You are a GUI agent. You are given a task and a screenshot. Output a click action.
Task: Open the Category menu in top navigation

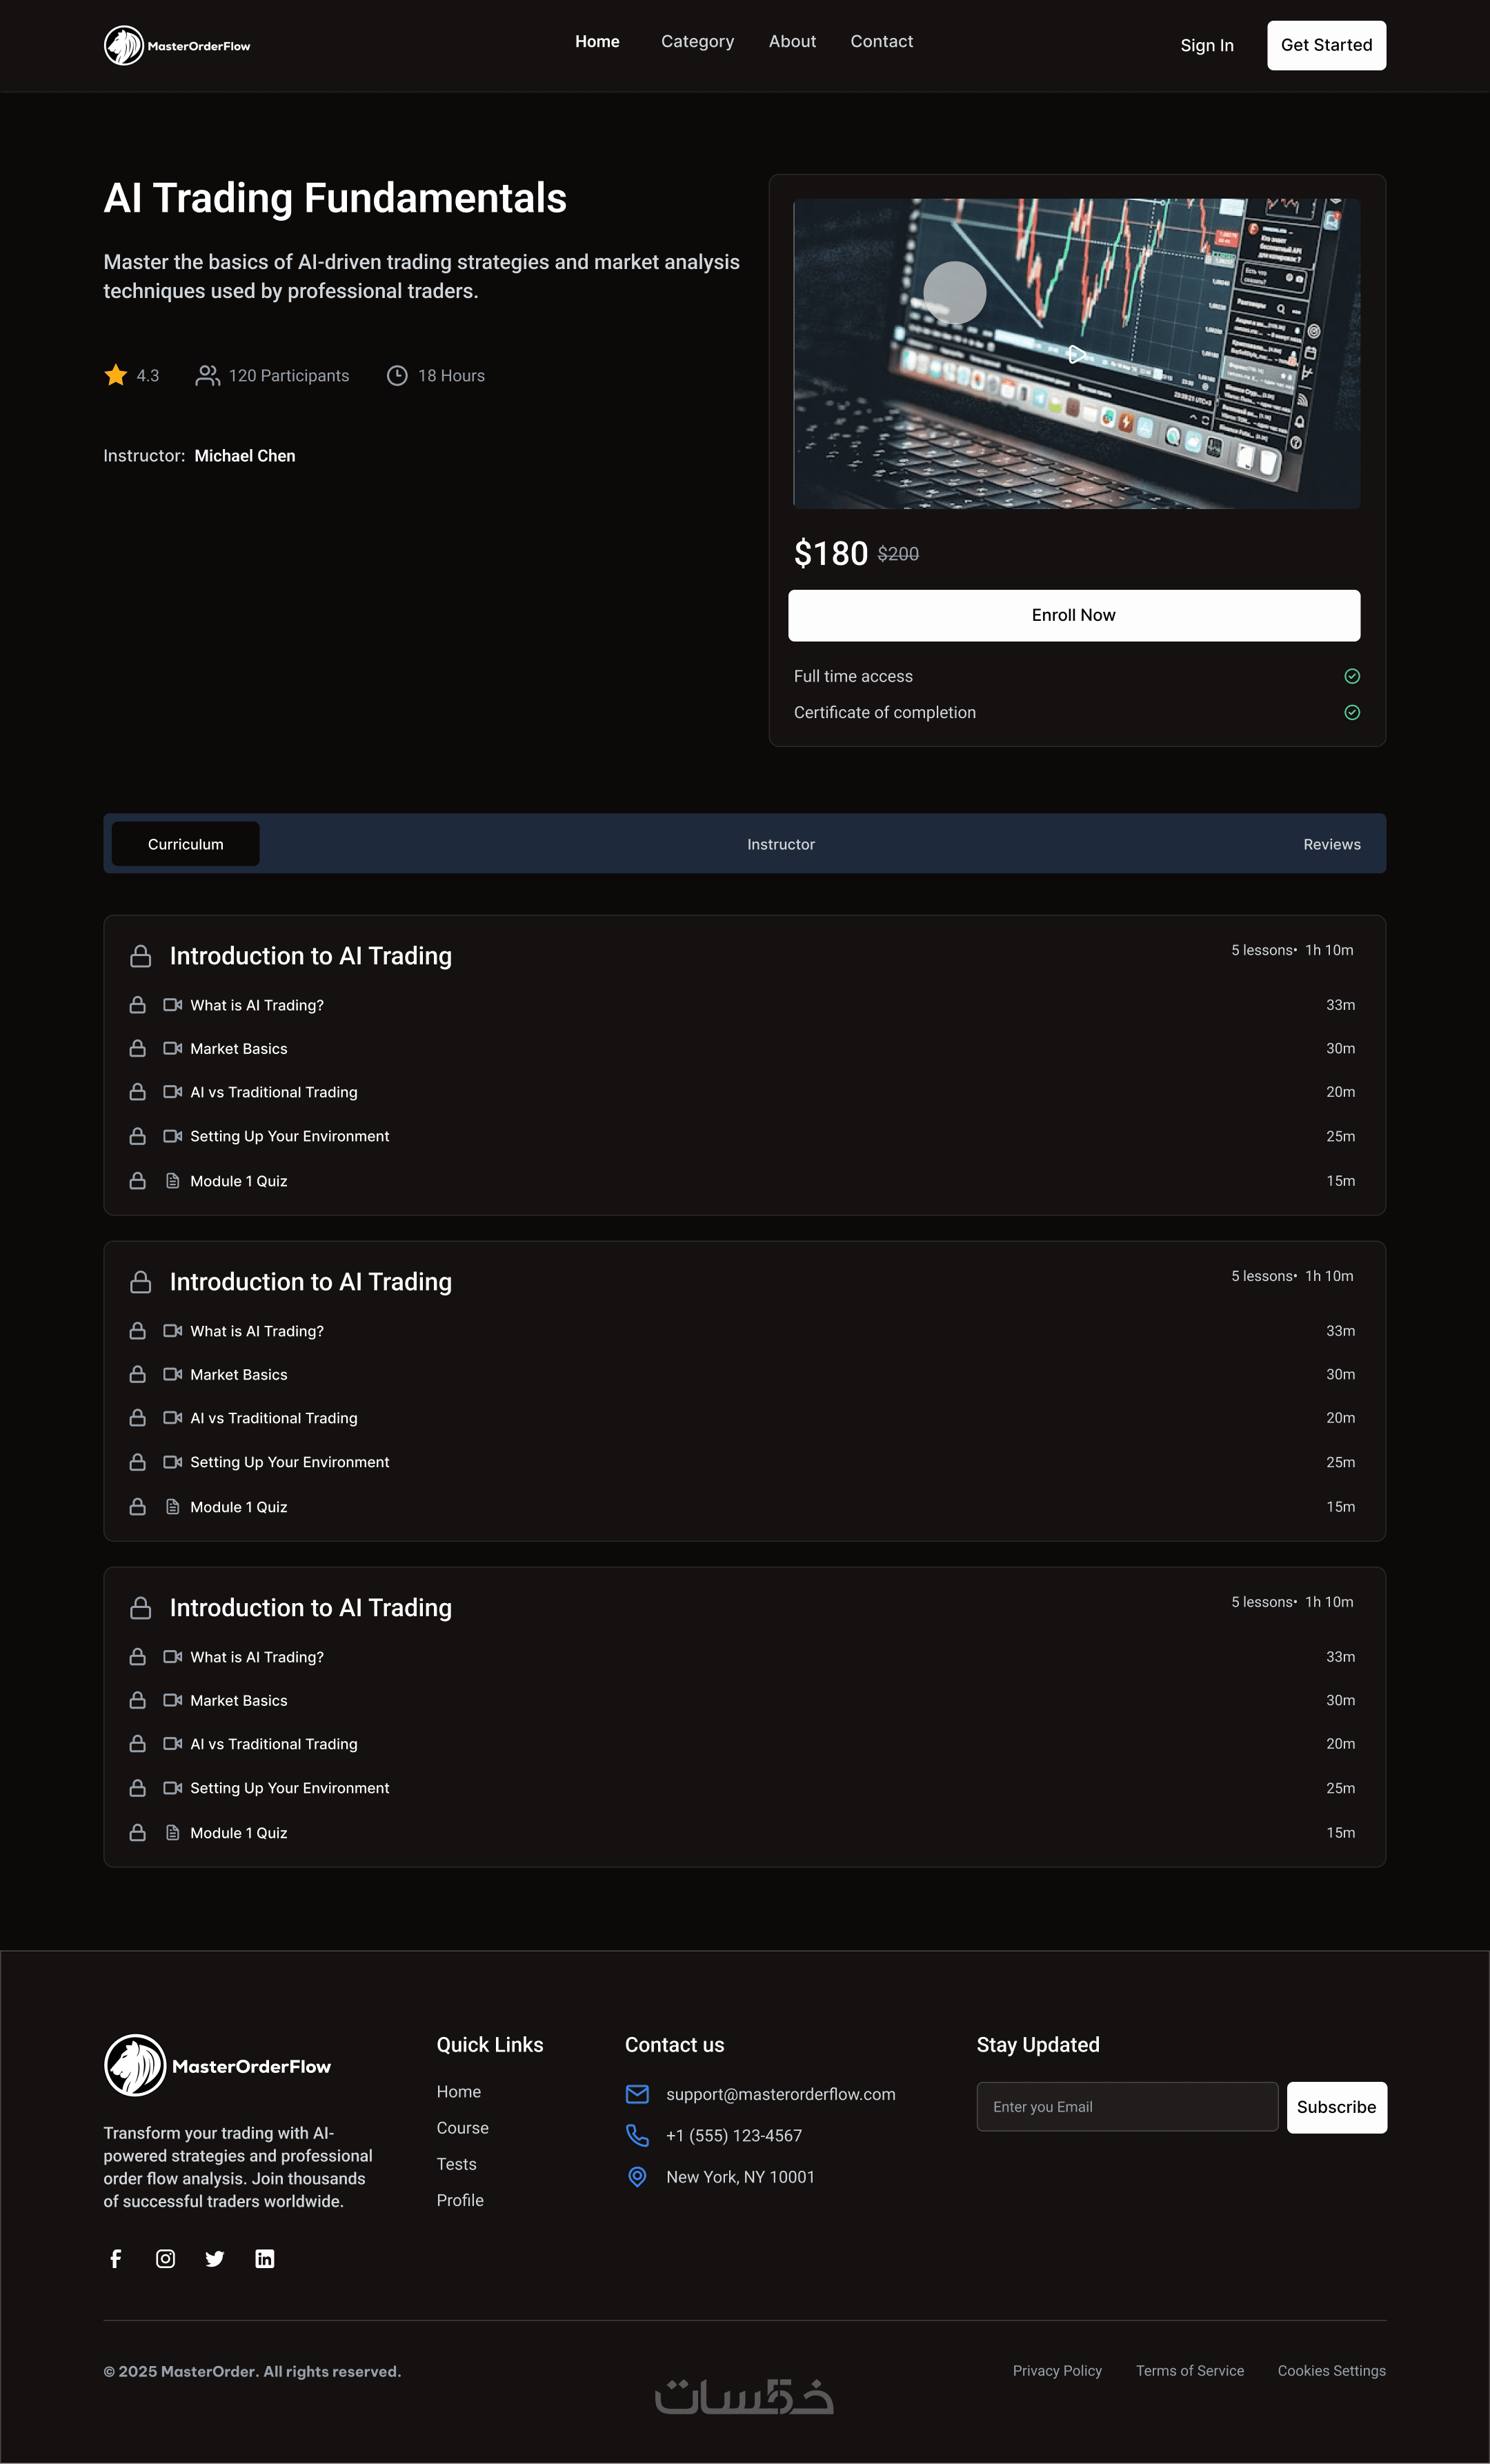click(x=697, y=41)
